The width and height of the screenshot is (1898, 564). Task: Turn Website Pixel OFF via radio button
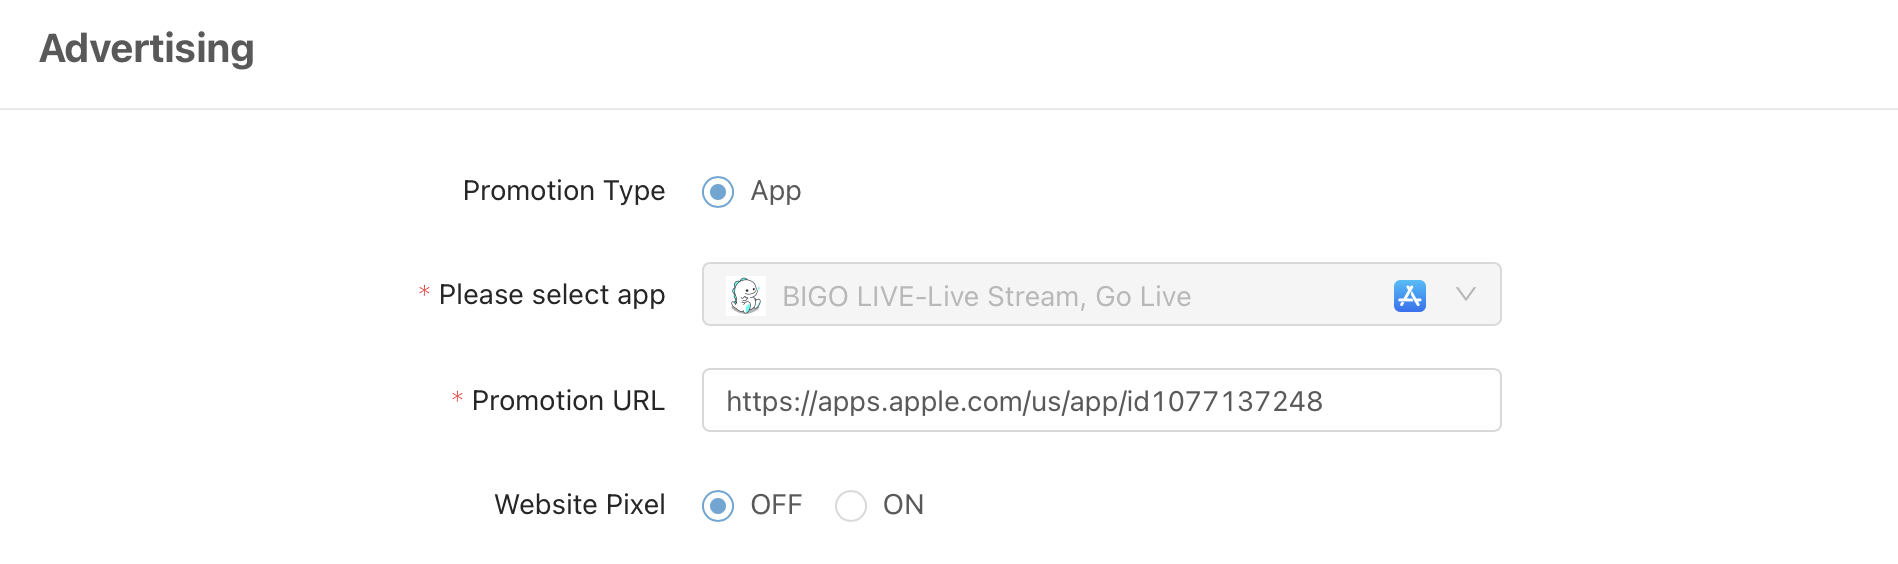tap(718, 506)
